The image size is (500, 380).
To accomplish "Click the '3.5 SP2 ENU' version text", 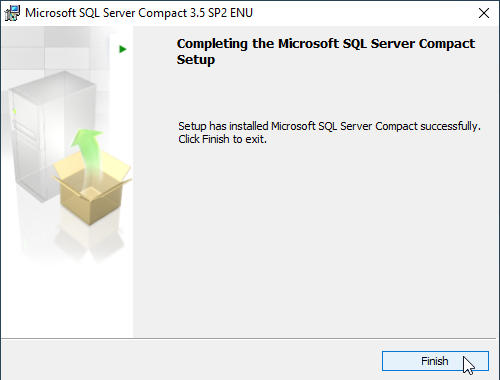I will (221, 13).
